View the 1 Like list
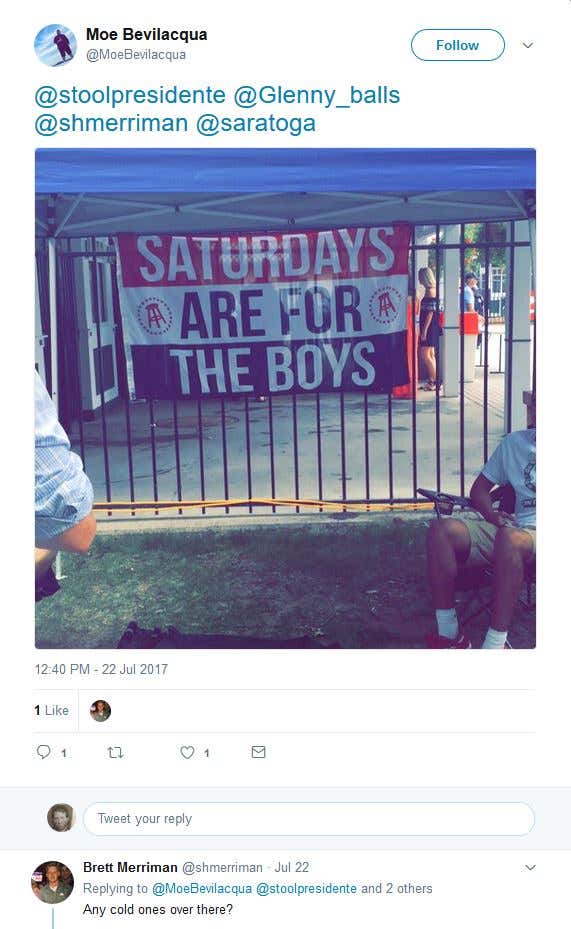 tap(52, 710)
